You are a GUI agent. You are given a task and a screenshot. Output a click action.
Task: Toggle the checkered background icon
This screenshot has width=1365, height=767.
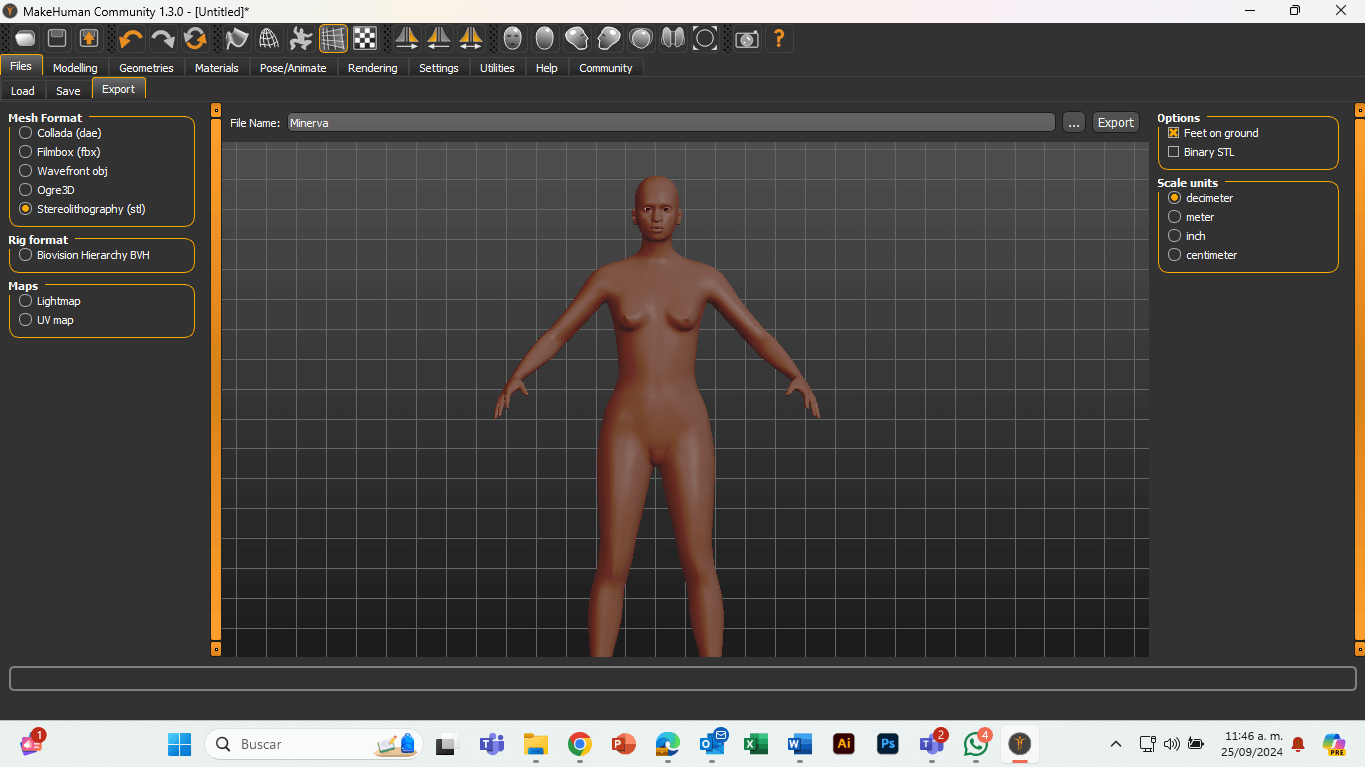pyautogui.click(x=365, y=39)
